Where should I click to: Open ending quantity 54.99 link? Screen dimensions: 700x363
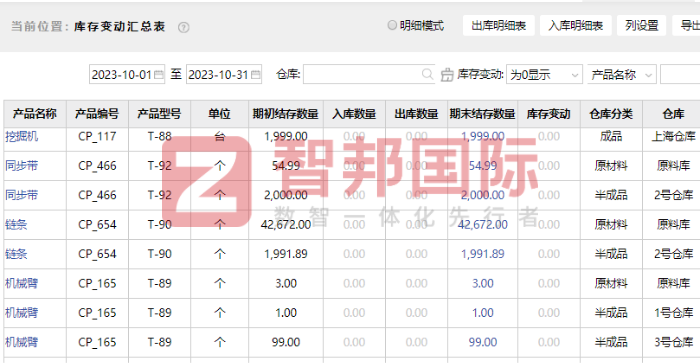click(x=483, y=166)
